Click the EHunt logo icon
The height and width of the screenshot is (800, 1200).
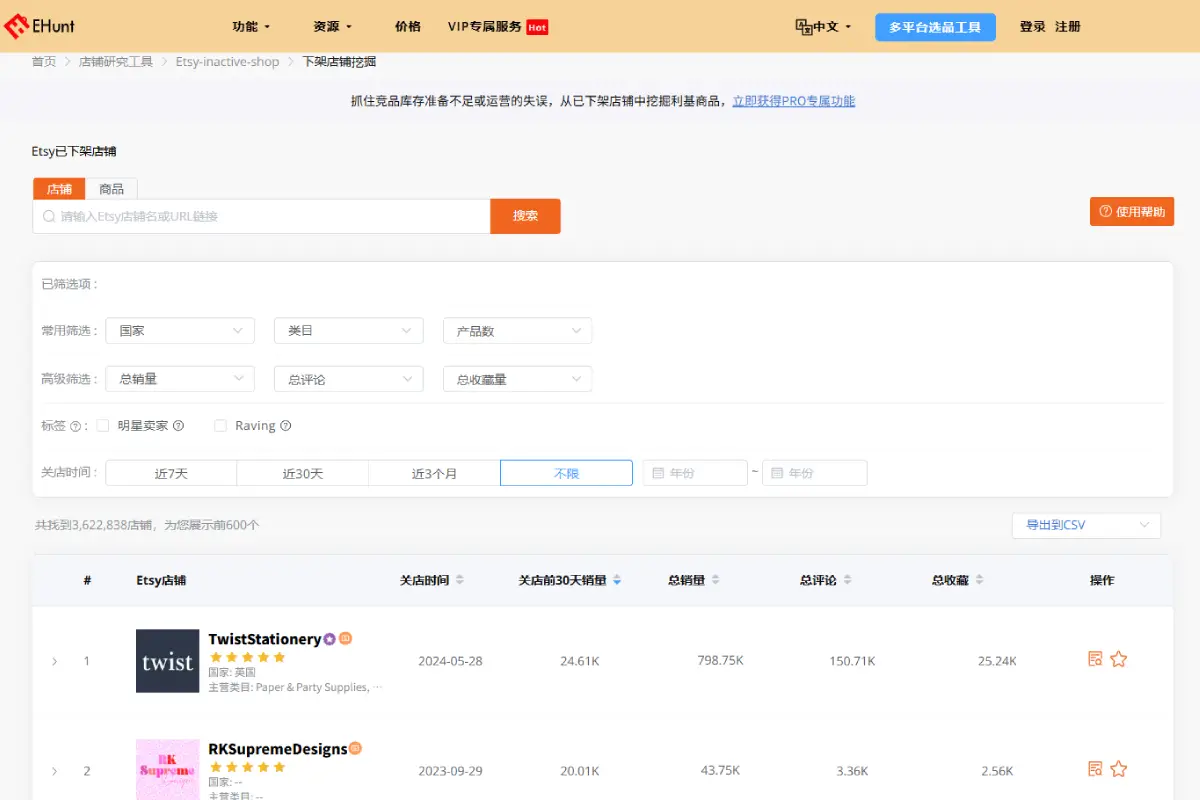[18, 26]
